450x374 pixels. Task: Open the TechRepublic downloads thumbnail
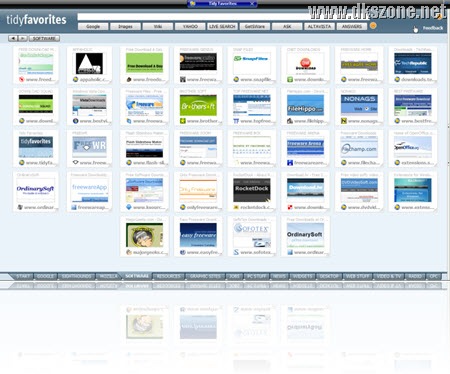[413, 64]
